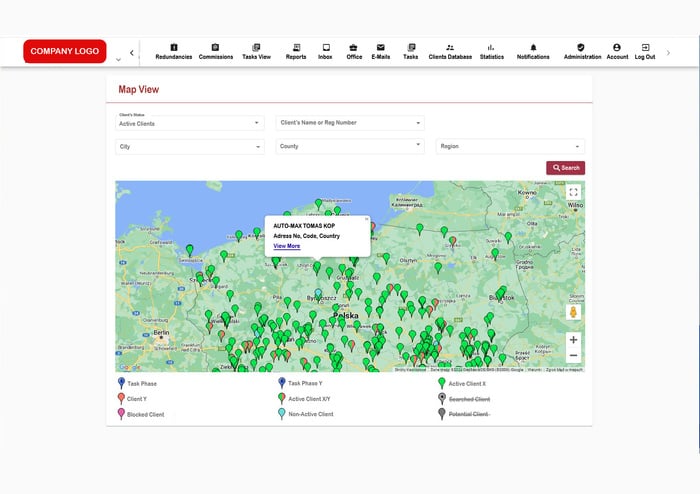Go to Clients Database menu item

pyautogui.click(x=450, y=52)
